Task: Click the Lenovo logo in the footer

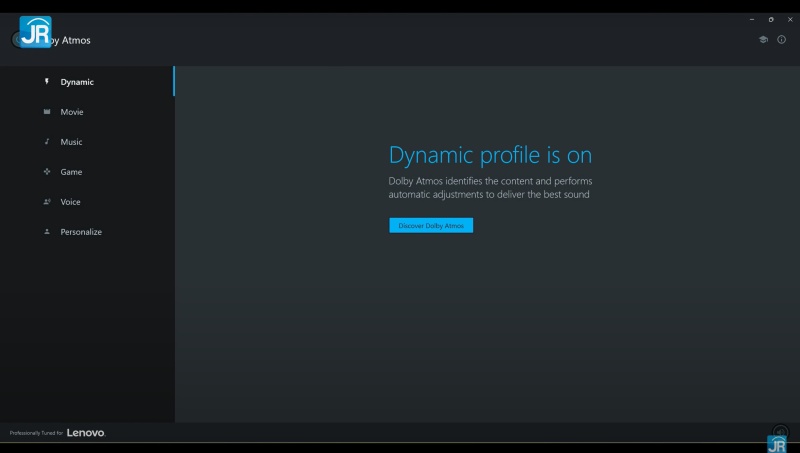Action: coord(86,433)
